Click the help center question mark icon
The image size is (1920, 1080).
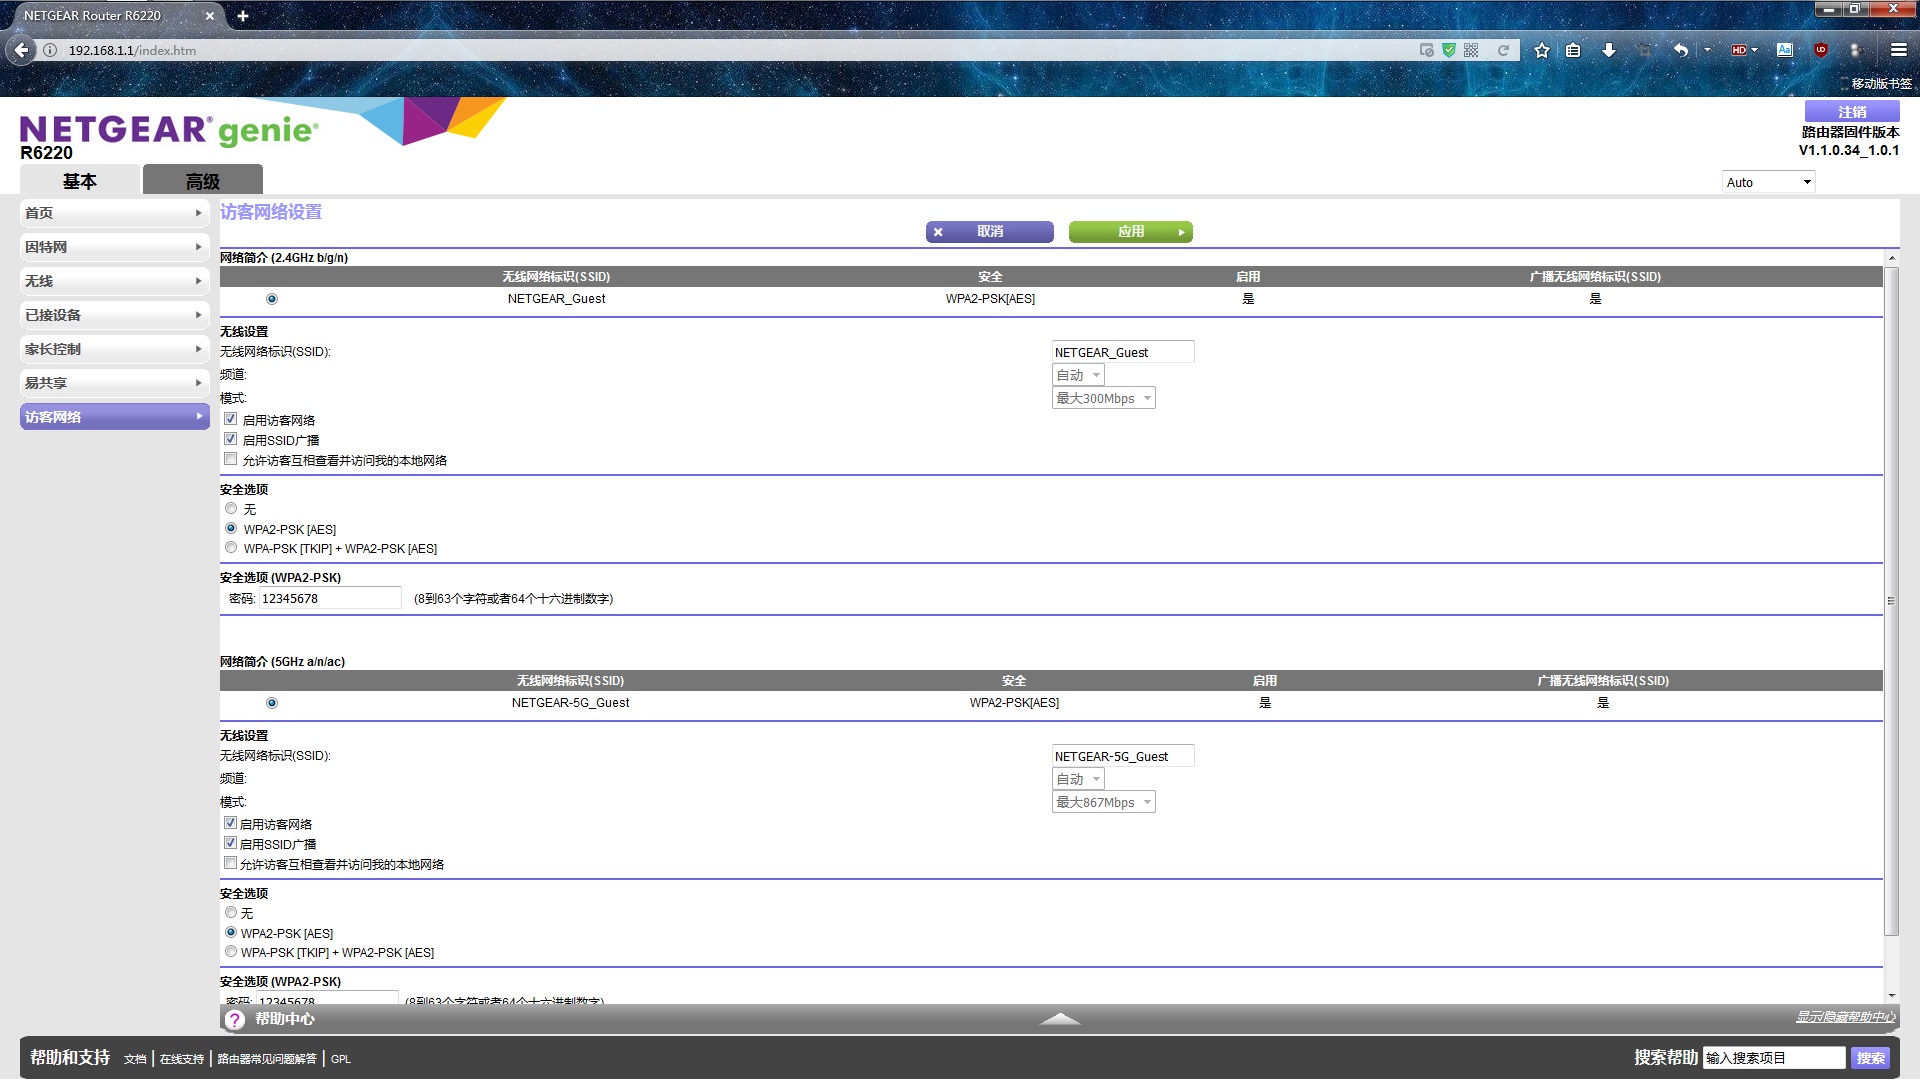click(235, 1019)
